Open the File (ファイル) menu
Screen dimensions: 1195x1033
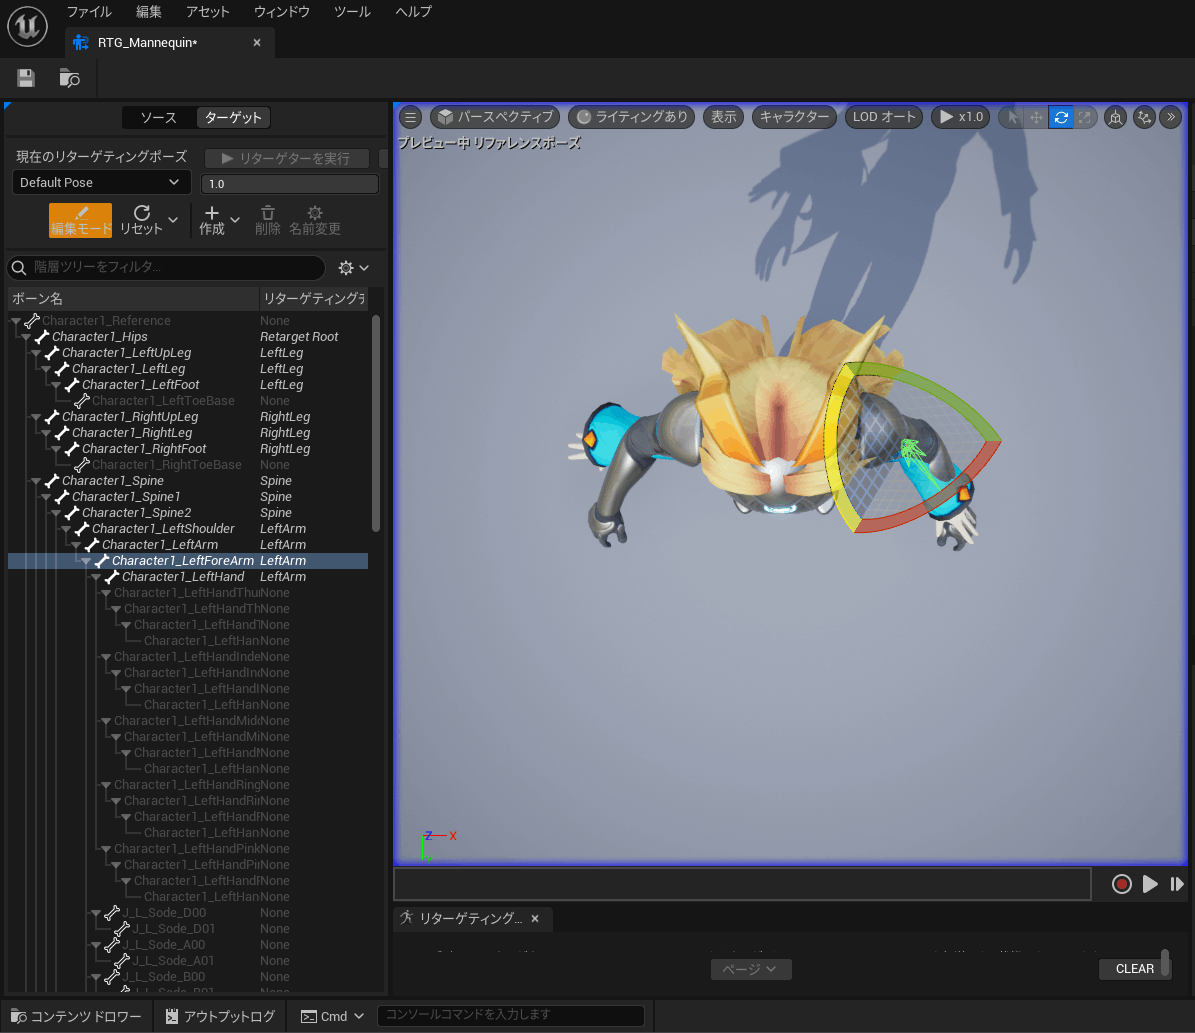point(89,11)
